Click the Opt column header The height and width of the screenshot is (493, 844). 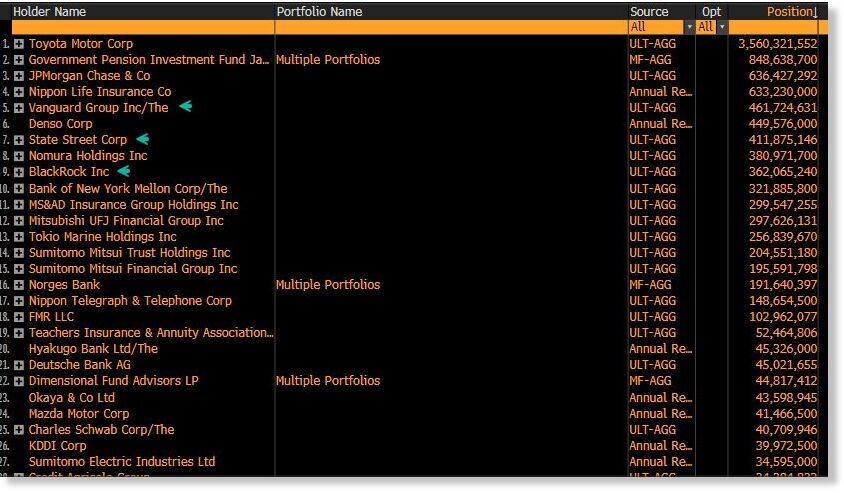[x=711, y=12]
